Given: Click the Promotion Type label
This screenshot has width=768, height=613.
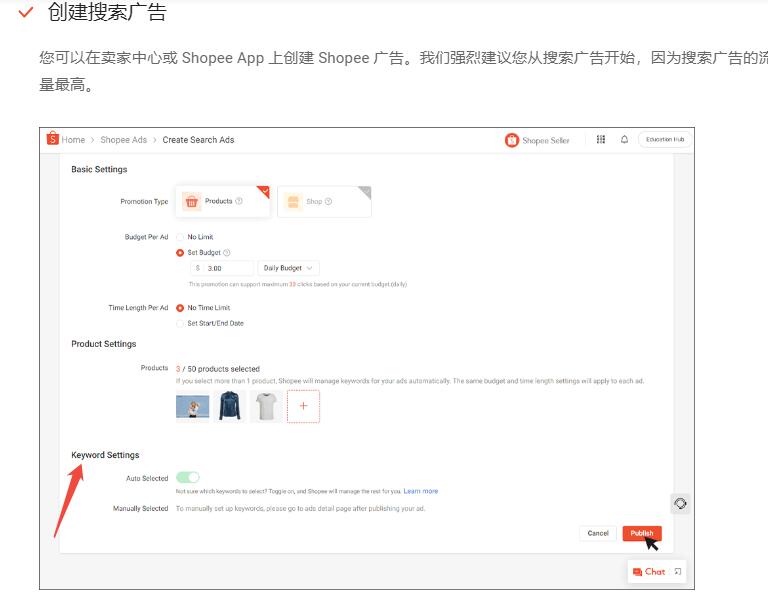Looking at the screenshot, I should [x=144, y=202].
